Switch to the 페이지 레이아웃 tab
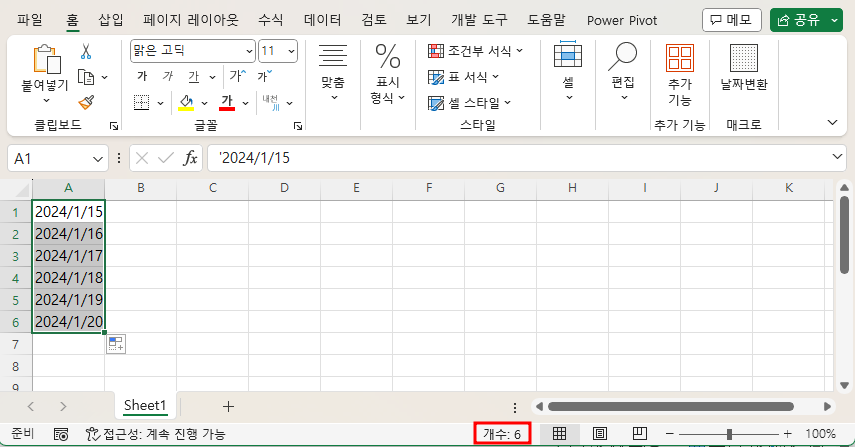The width and height of the screenshot is (855, 447). click(191, 20)
